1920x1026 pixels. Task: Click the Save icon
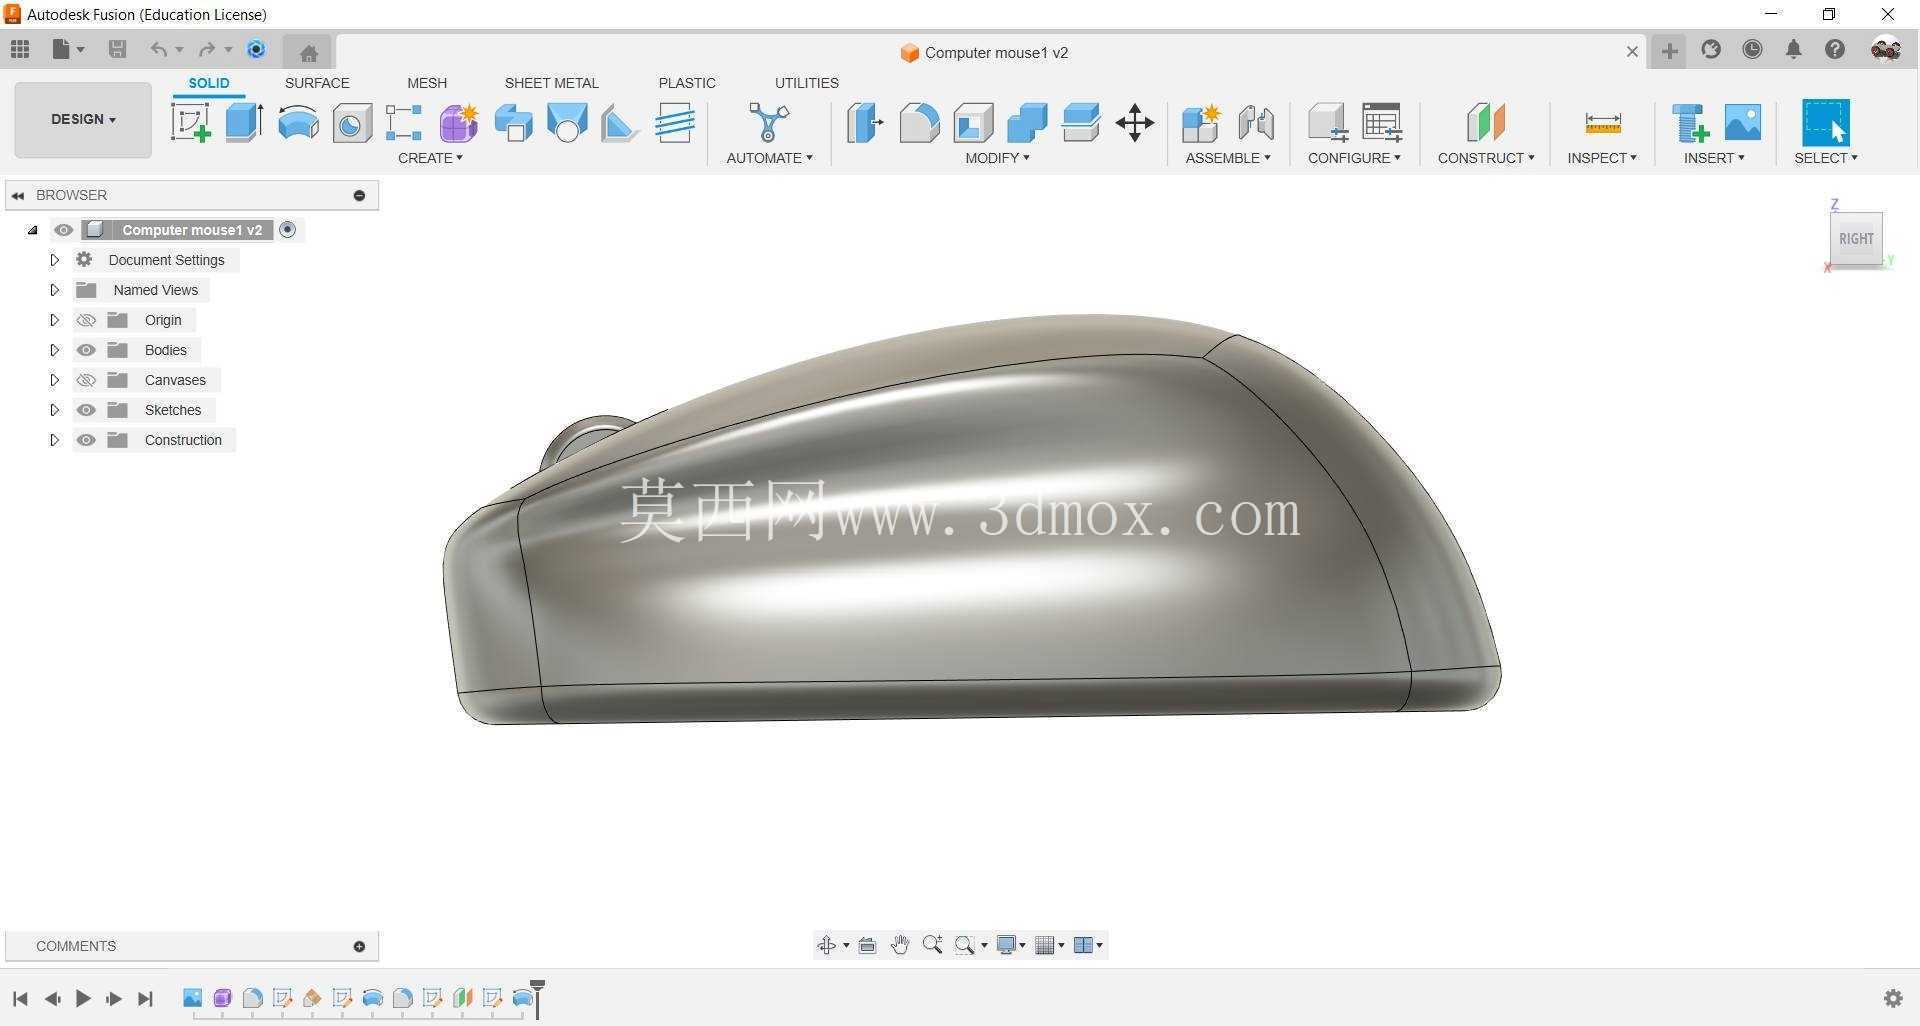117,49
